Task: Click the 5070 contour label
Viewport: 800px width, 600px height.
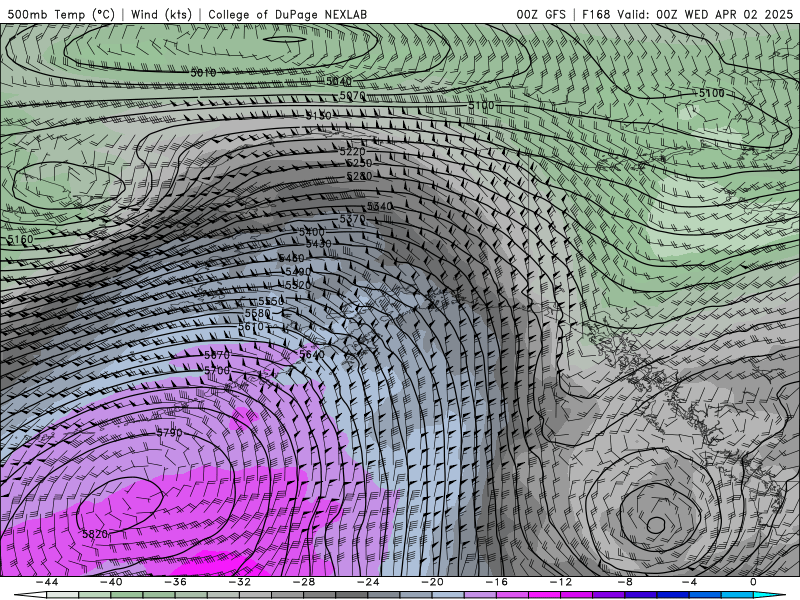Action: tap(353, 95)
